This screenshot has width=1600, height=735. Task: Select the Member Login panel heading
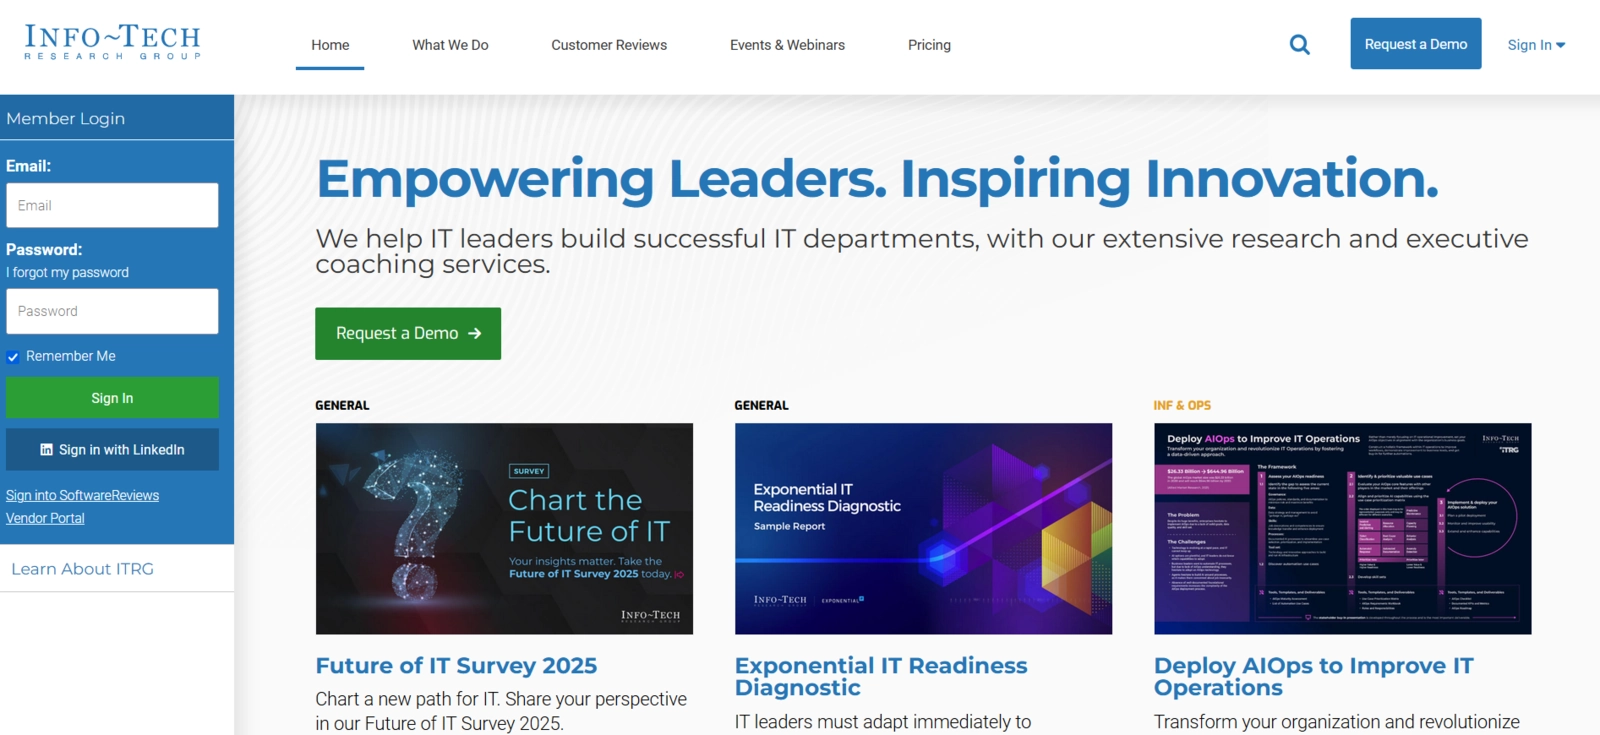tap(66, 118)
